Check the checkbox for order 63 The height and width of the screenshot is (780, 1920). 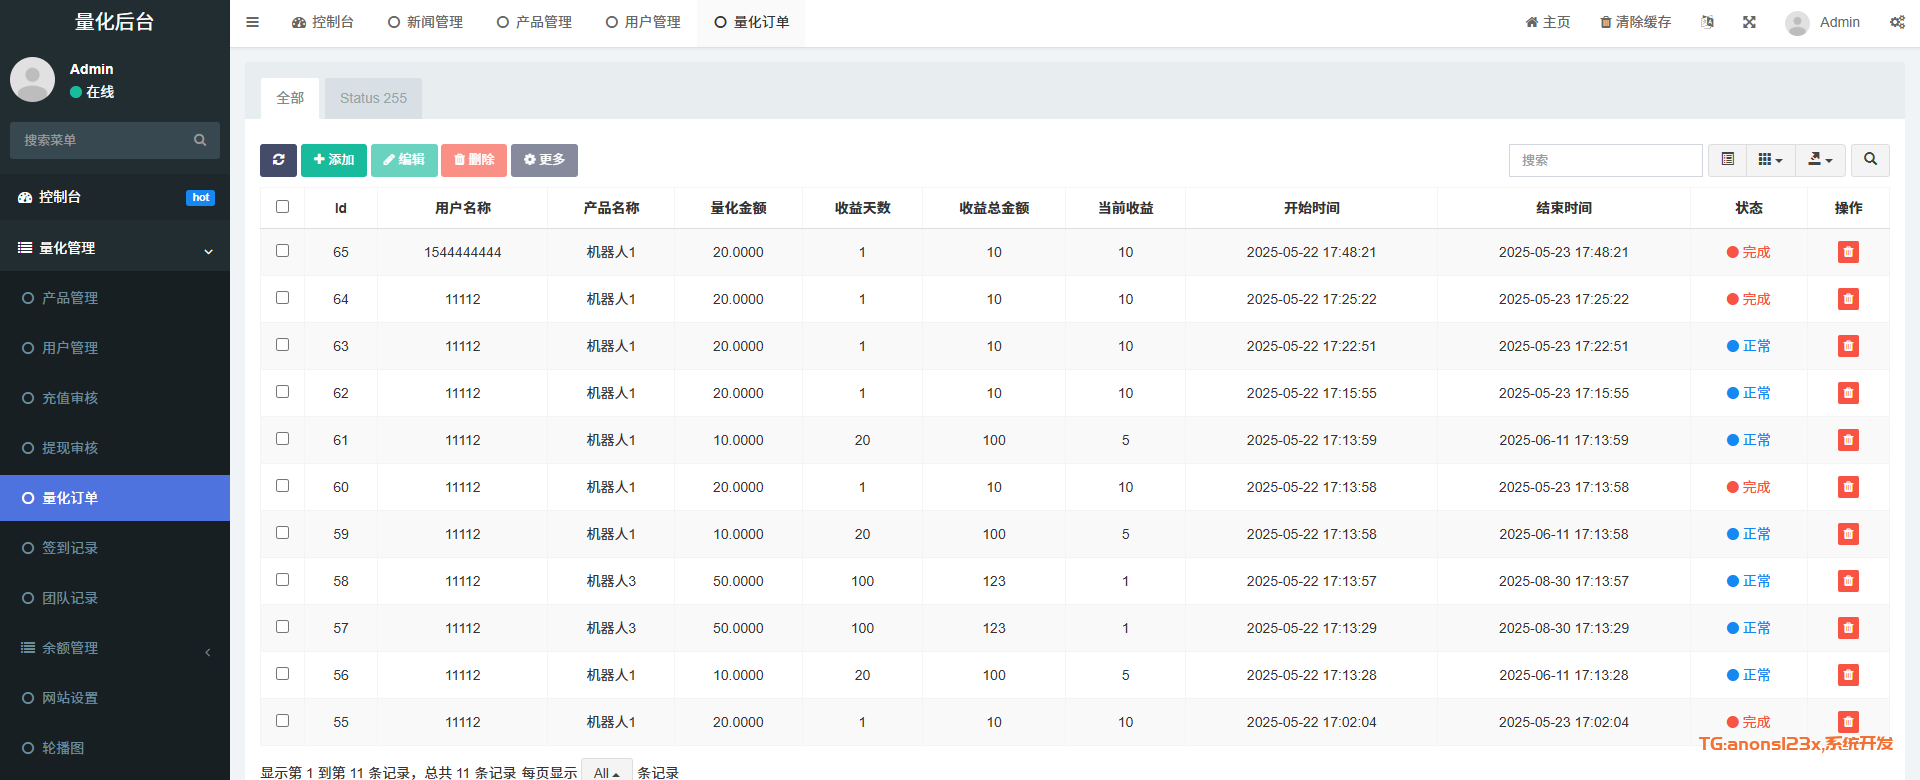(282, 345)
